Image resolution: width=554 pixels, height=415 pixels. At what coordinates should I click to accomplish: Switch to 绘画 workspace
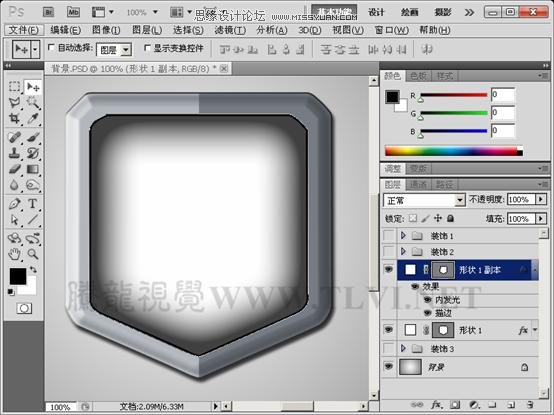click(x=409, y=12)
